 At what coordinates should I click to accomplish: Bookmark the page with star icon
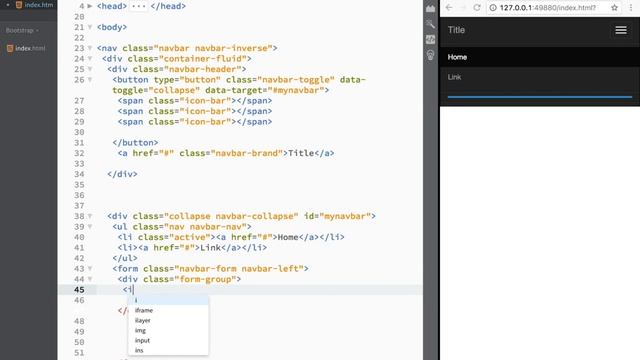(614, 7)
